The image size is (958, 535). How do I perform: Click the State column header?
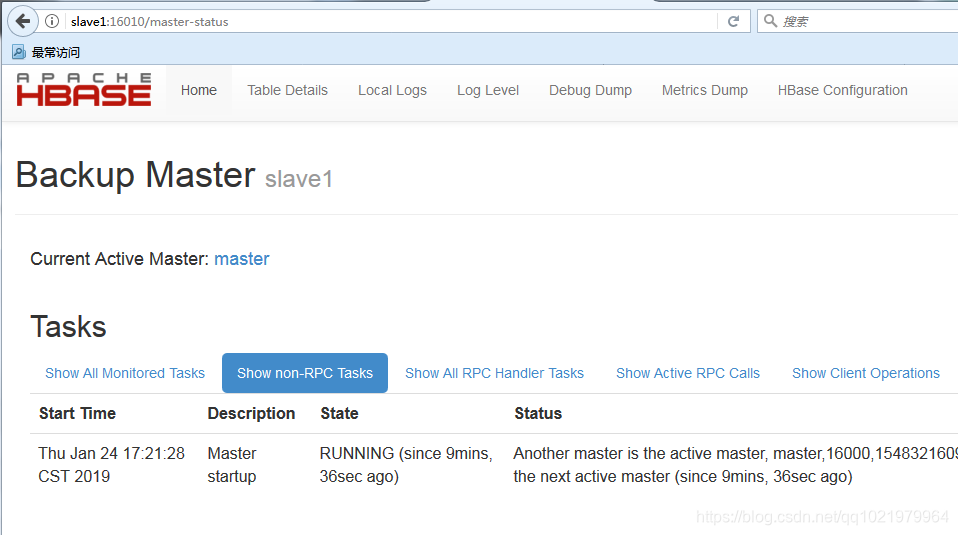pyautogui.click(x=340, y=413)
